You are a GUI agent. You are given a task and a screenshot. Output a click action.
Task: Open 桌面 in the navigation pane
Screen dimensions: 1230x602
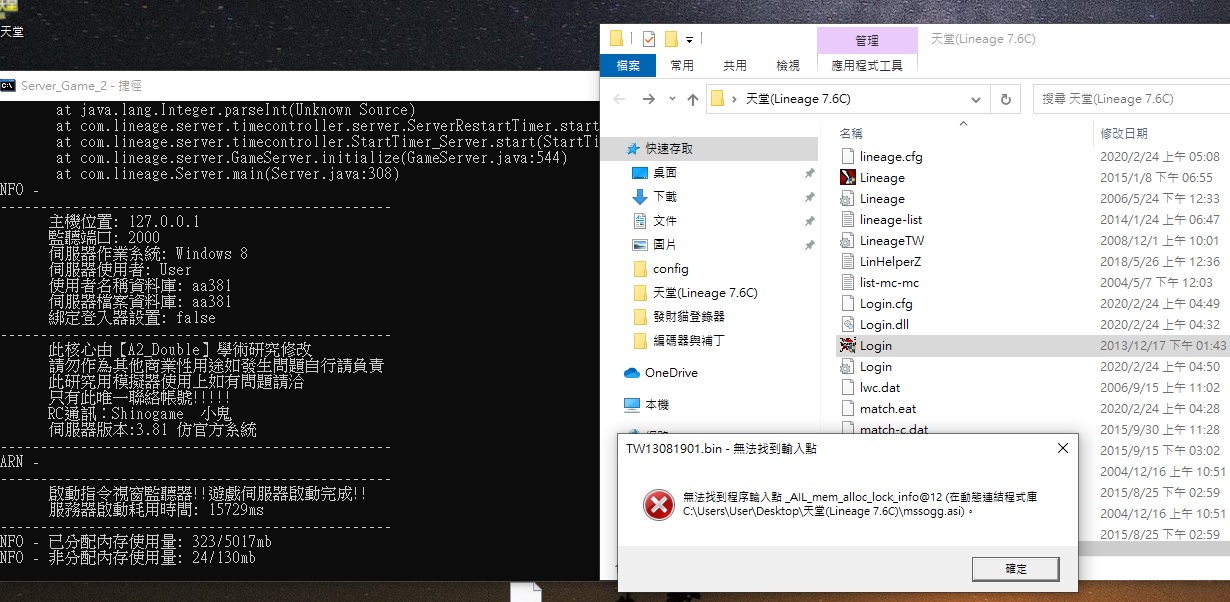665,172
